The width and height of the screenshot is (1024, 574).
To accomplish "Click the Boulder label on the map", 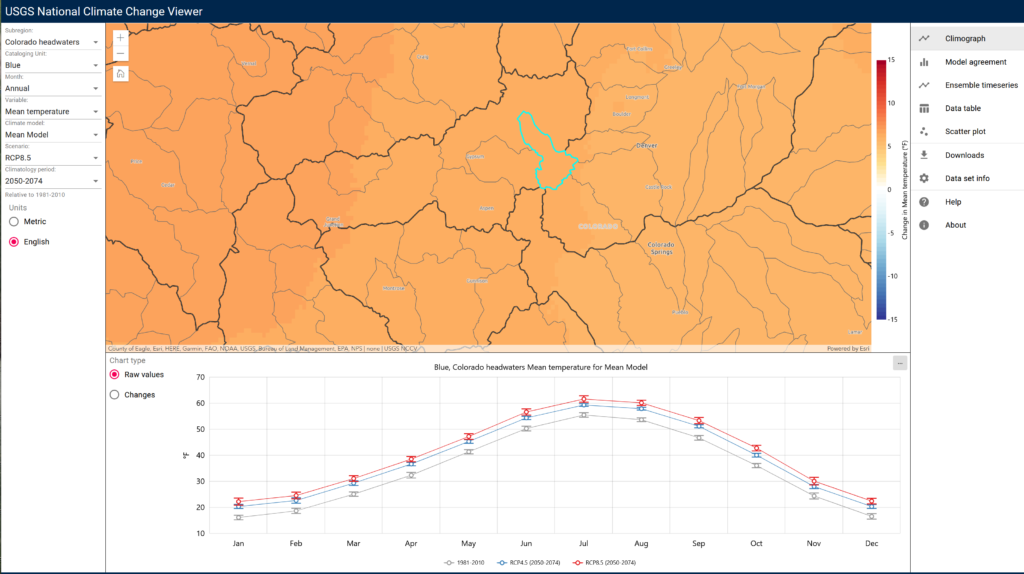I will 621,114.
